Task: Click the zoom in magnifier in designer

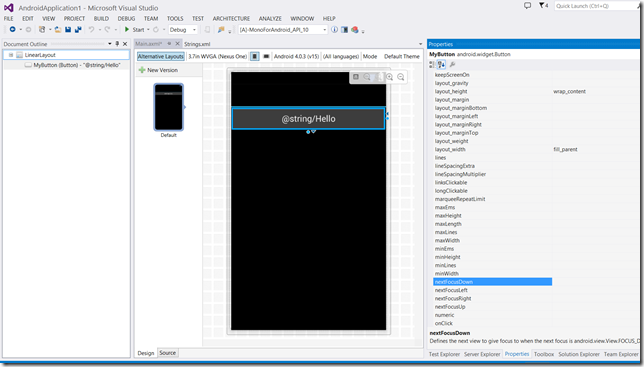Action: [389, 77]
